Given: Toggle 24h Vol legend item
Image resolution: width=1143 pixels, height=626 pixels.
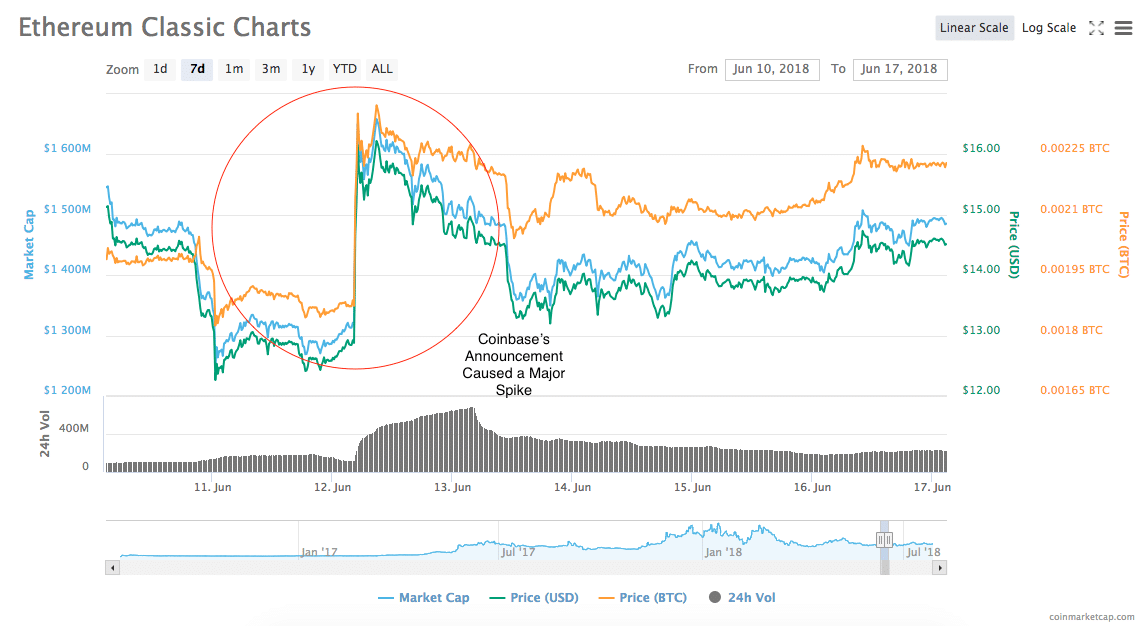Looking at the screenshot, I should (741, 598).
